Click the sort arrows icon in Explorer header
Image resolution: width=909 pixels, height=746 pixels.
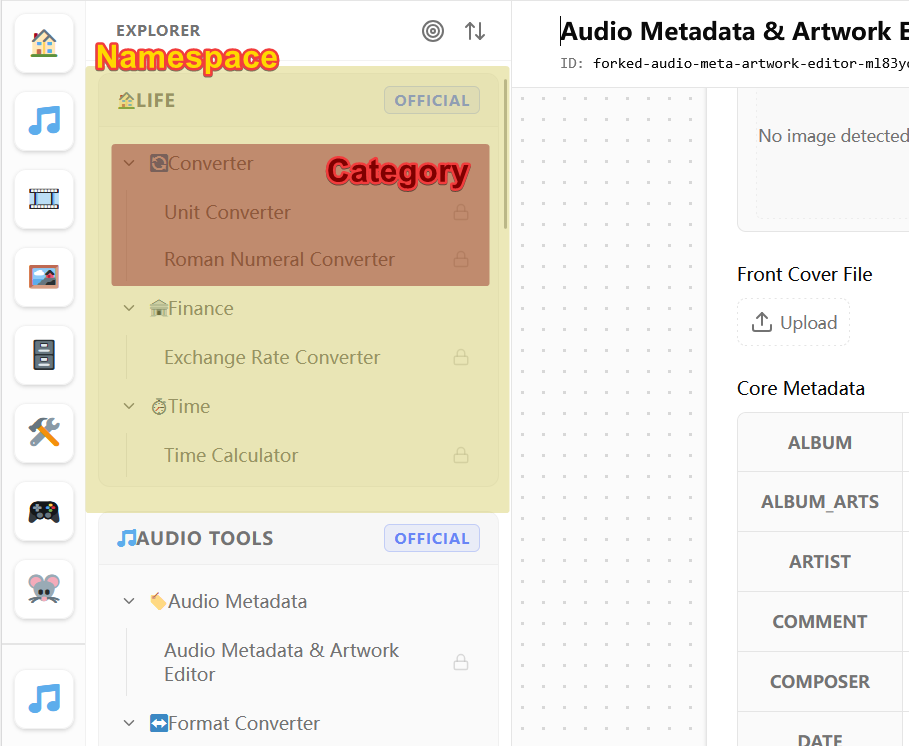tap(475, 31)
